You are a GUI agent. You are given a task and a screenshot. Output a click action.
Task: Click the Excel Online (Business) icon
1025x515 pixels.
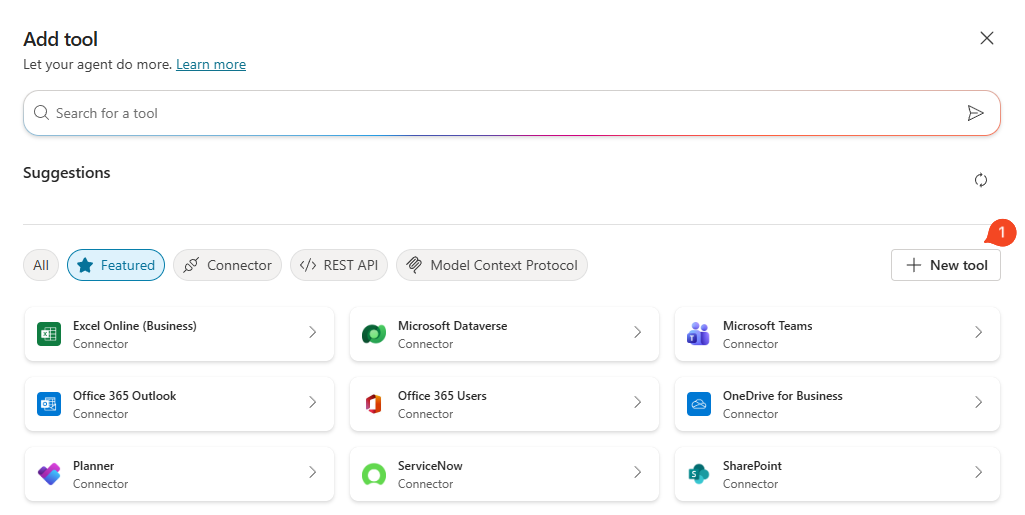tap(49, 334)
